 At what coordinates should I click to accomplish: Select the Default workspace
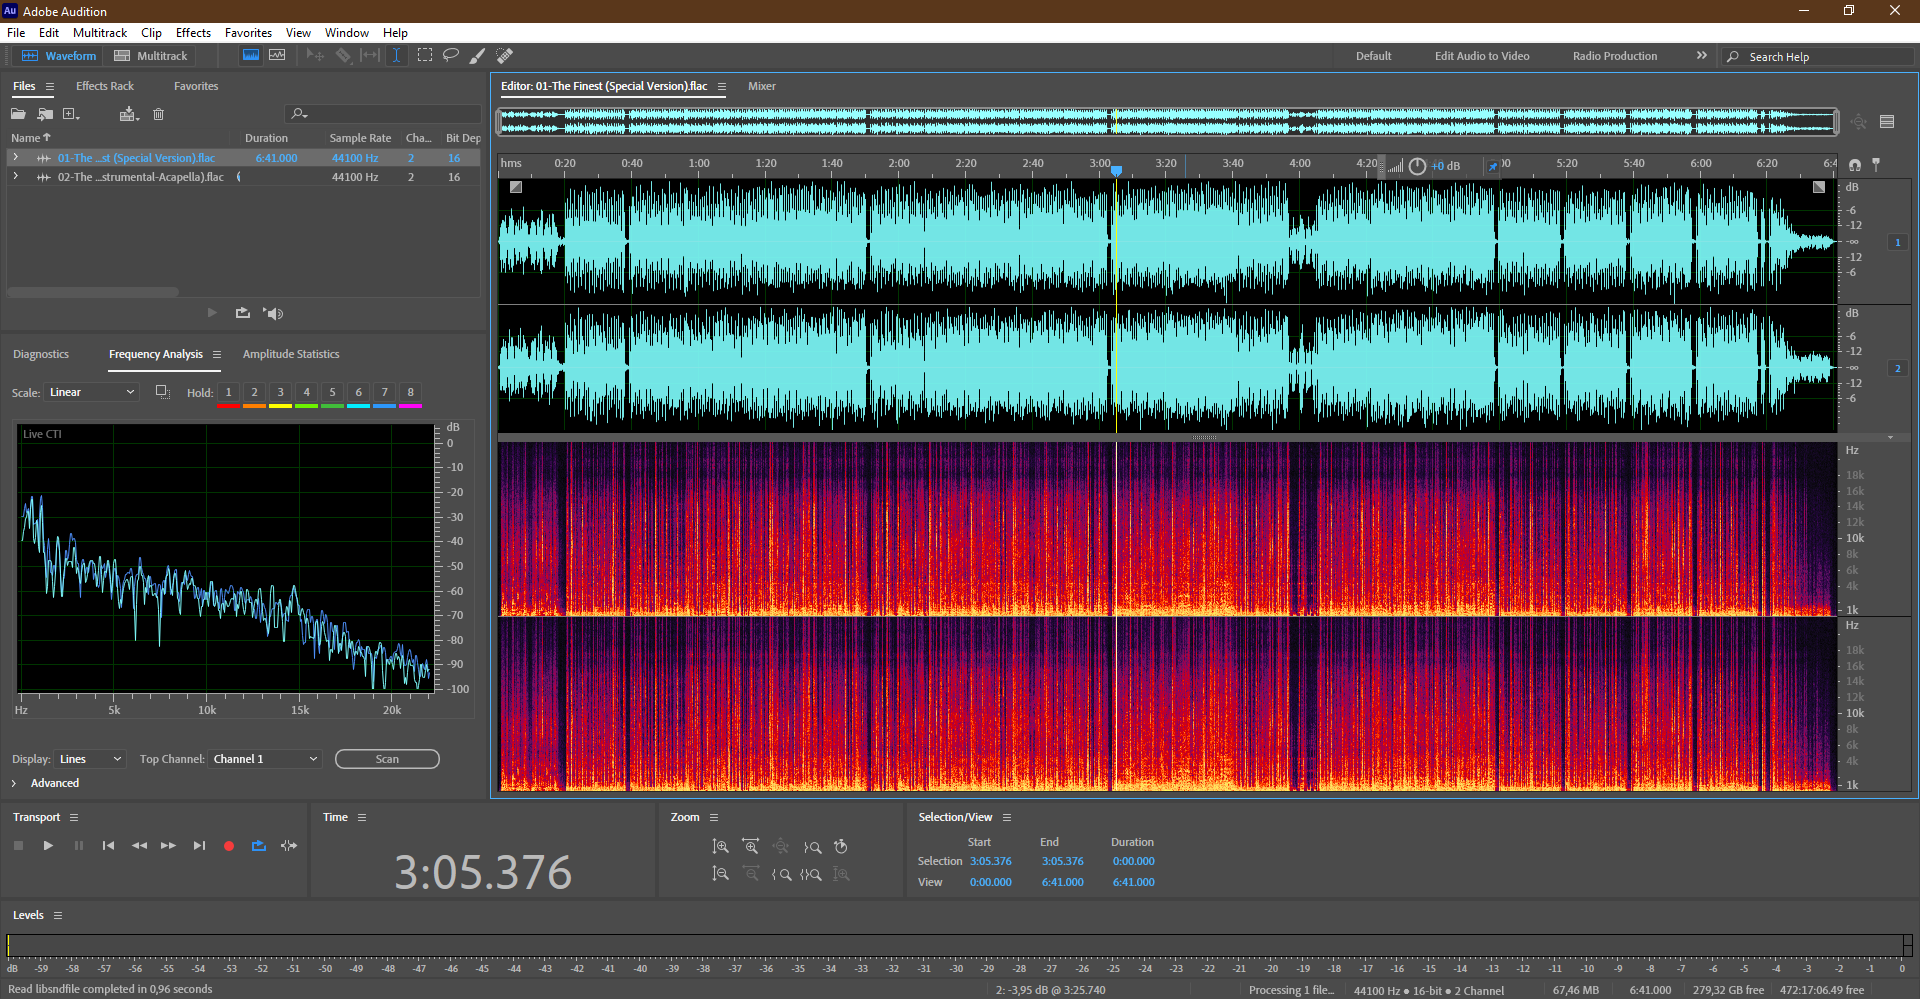coord(1373,56)
